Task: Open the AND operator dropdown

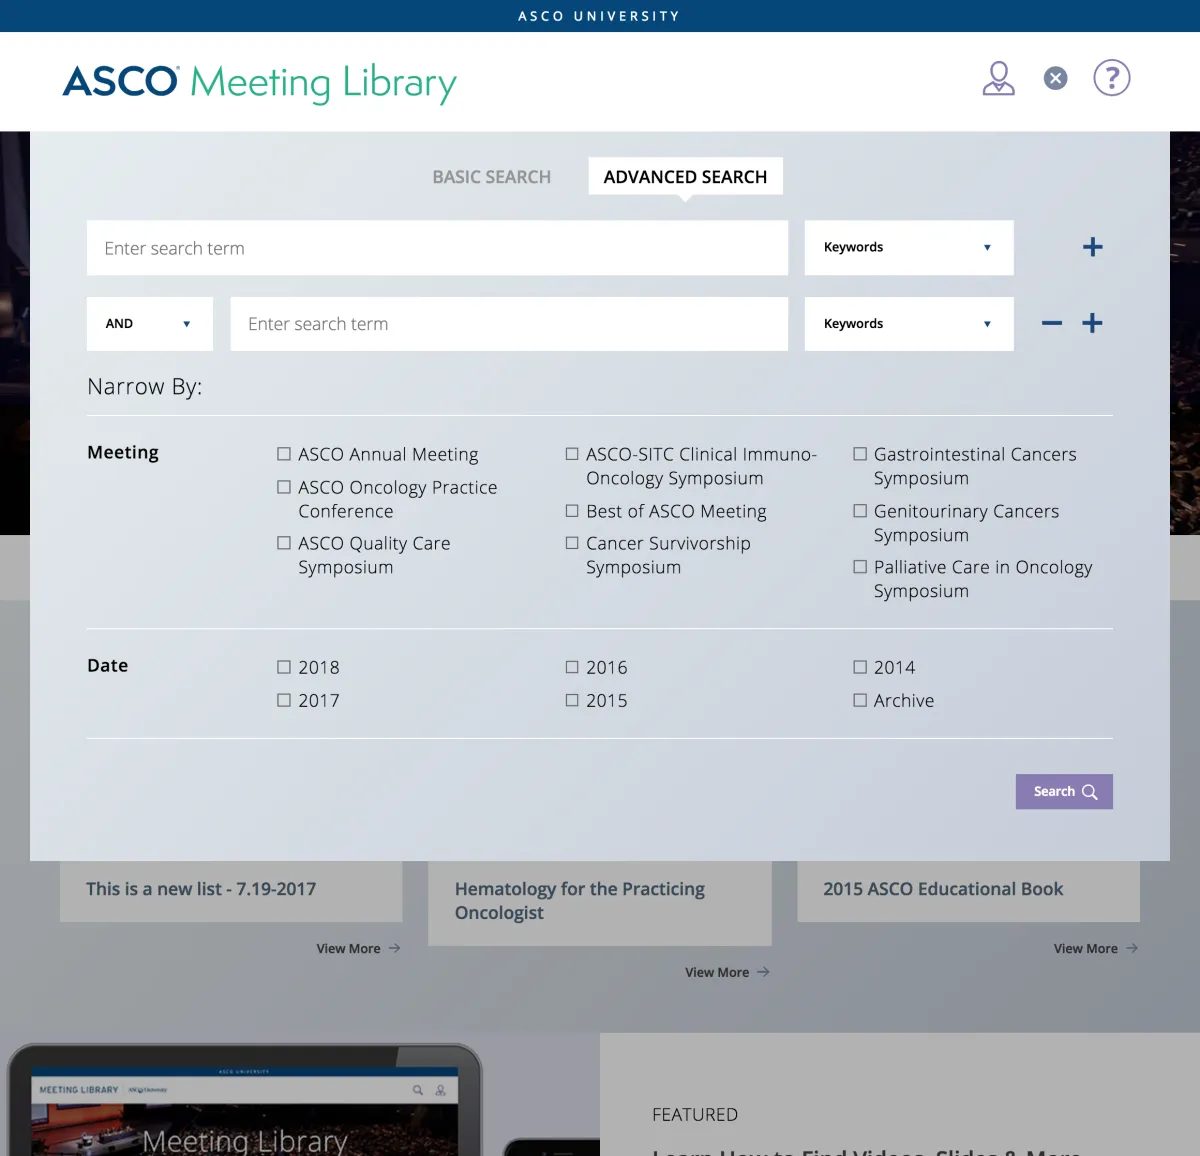Action: tap(150, 324)
